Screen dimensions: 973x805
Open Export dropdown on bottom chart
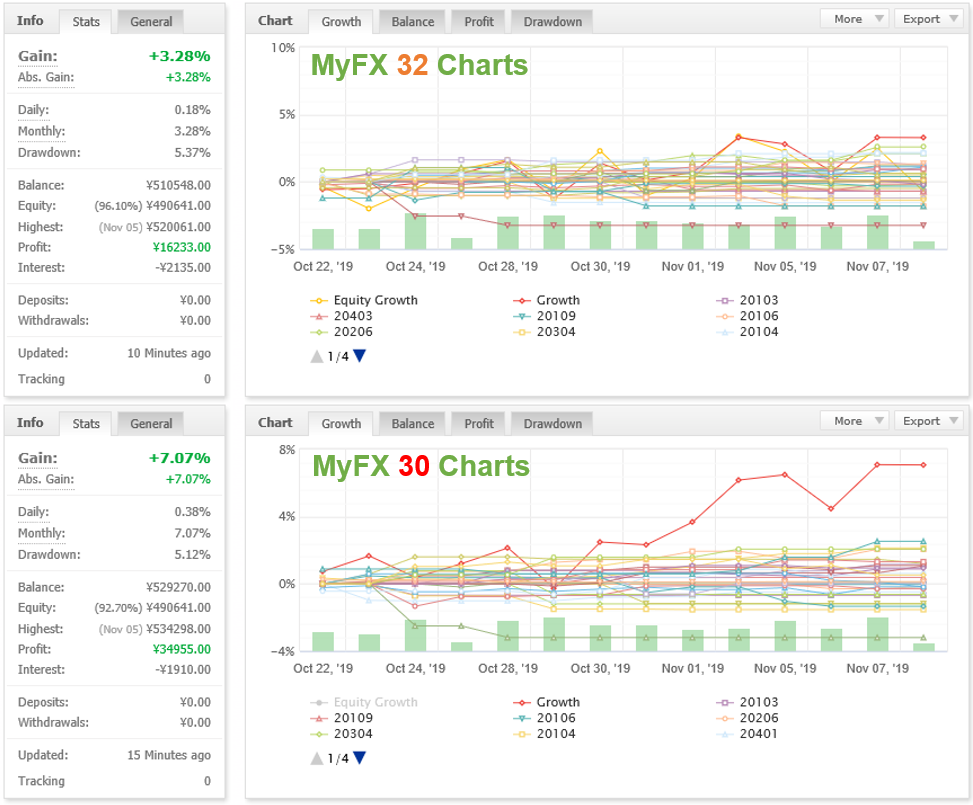[x=928, y=421]
